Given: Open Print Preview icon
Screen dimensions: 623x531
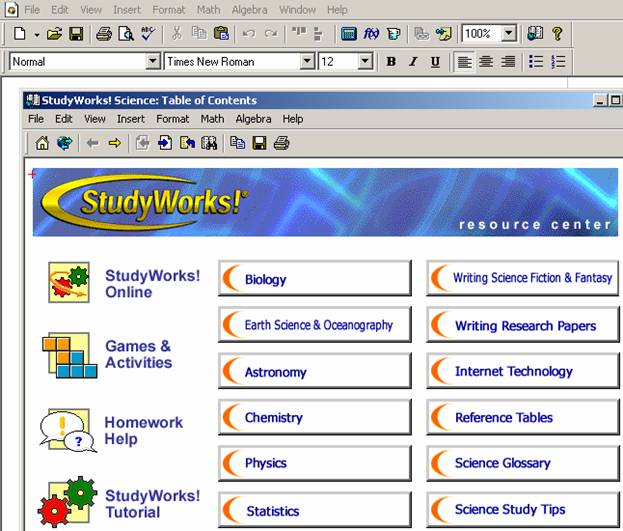Looking at the screenshot, I should [x=126, y=34].
